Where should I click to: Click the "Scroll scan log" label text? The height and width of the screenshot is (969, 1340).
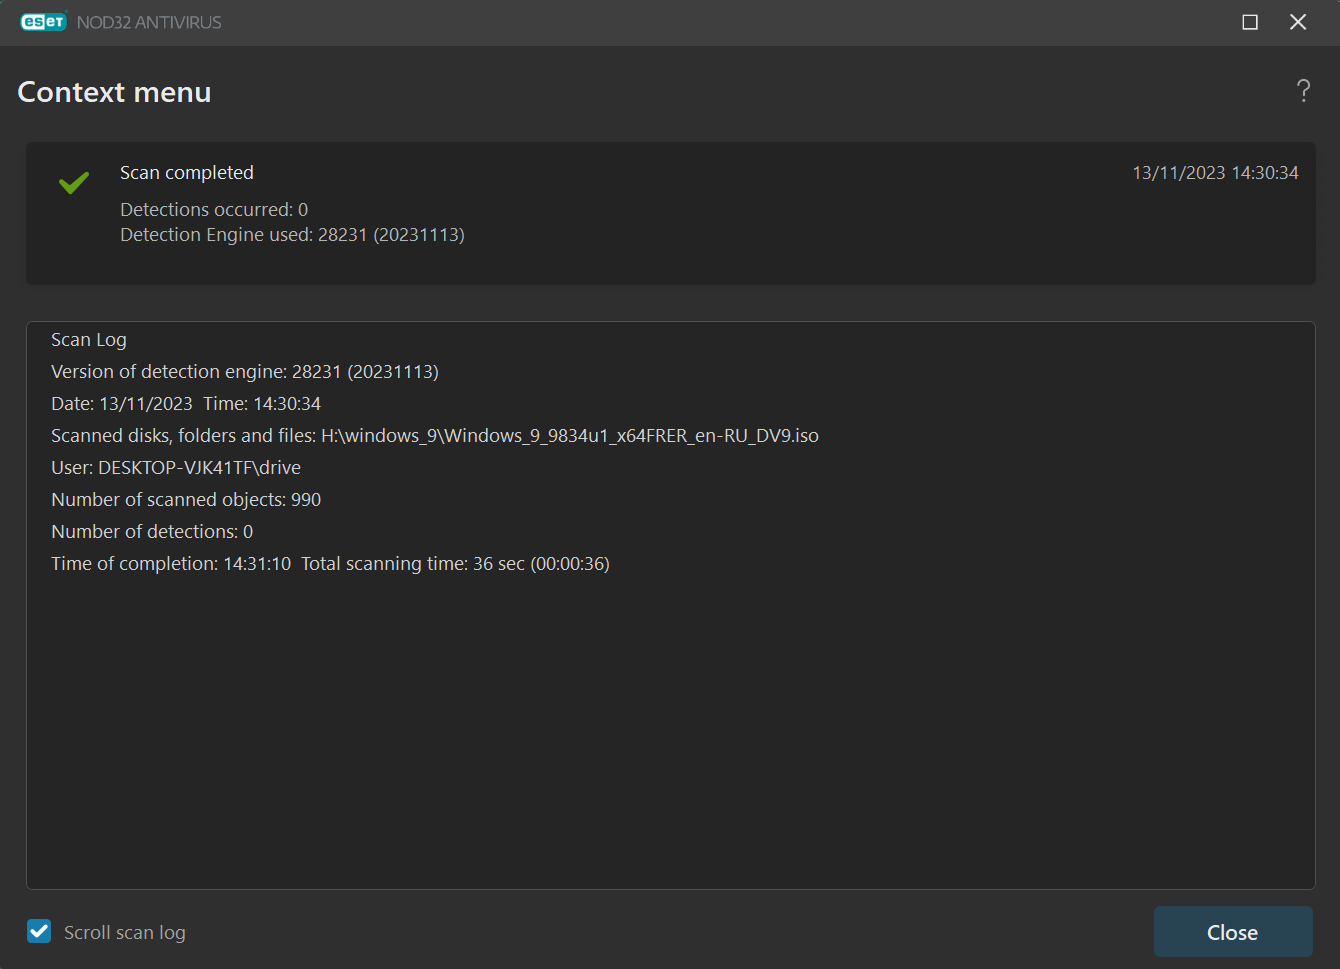(x=125, y=933)
